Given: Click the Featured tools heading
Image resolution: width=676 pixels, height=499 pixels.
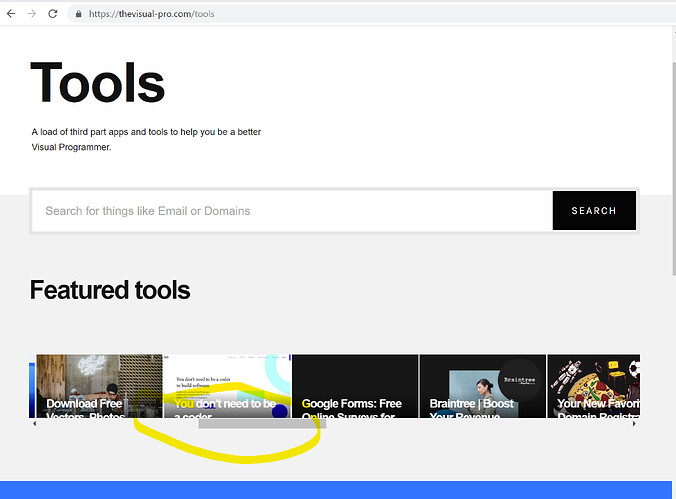Looking at the screenshot, I should [x=110, y=290].
